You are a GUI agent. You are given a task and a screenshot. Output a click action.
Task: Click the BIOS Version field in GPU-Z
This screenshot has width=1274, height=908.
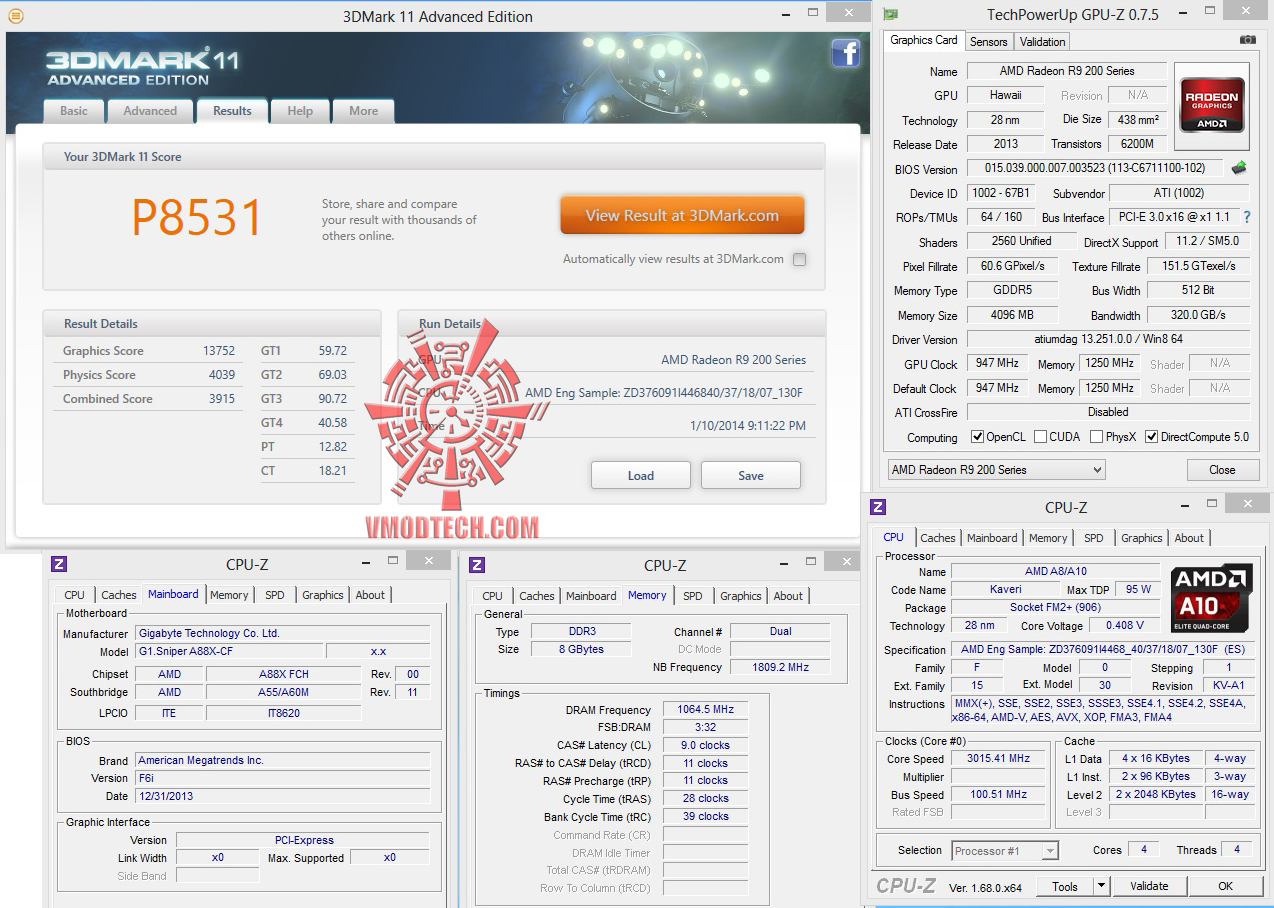pyautogui.click(x=1095, y=169)
